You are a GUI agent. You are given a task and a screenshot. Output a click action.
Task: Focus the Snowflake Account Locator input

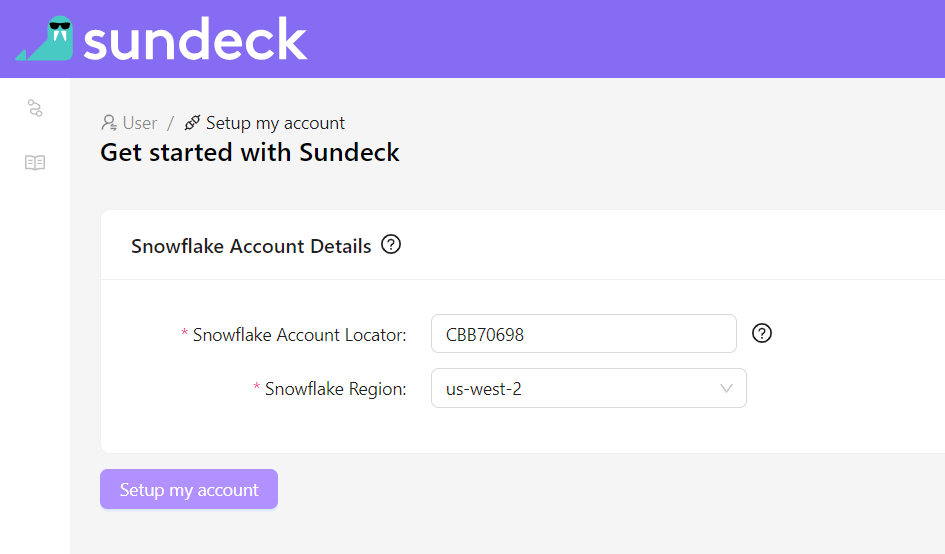click(583, 333)
